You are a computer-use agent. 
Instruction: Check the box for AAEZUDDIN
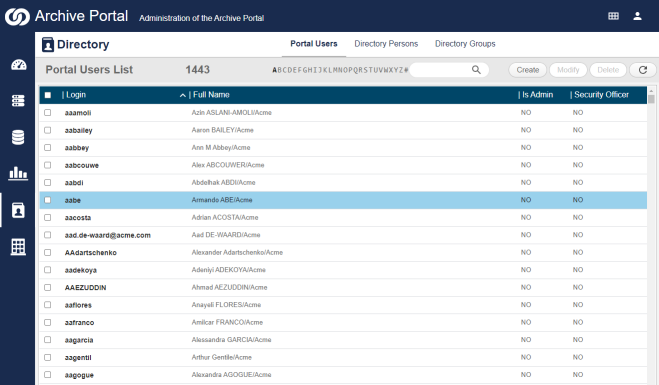47,287
